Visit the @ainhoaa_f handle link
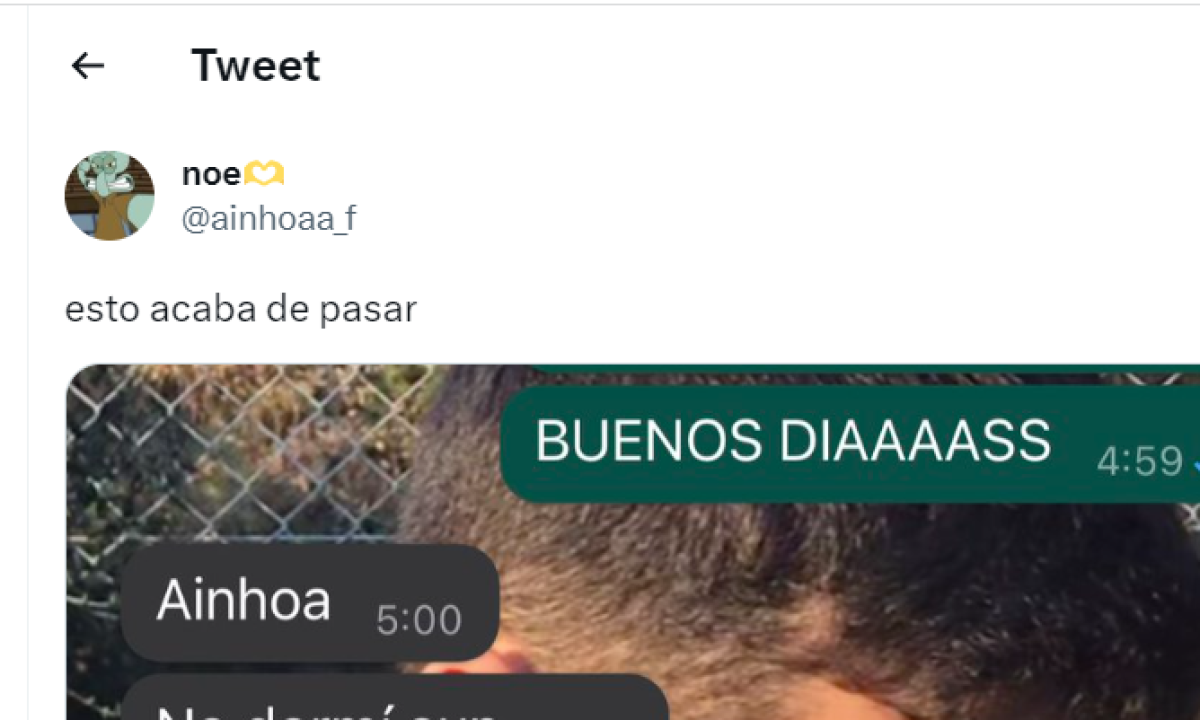This screenshot has height=720, width=1200. [x=268, y=220]
